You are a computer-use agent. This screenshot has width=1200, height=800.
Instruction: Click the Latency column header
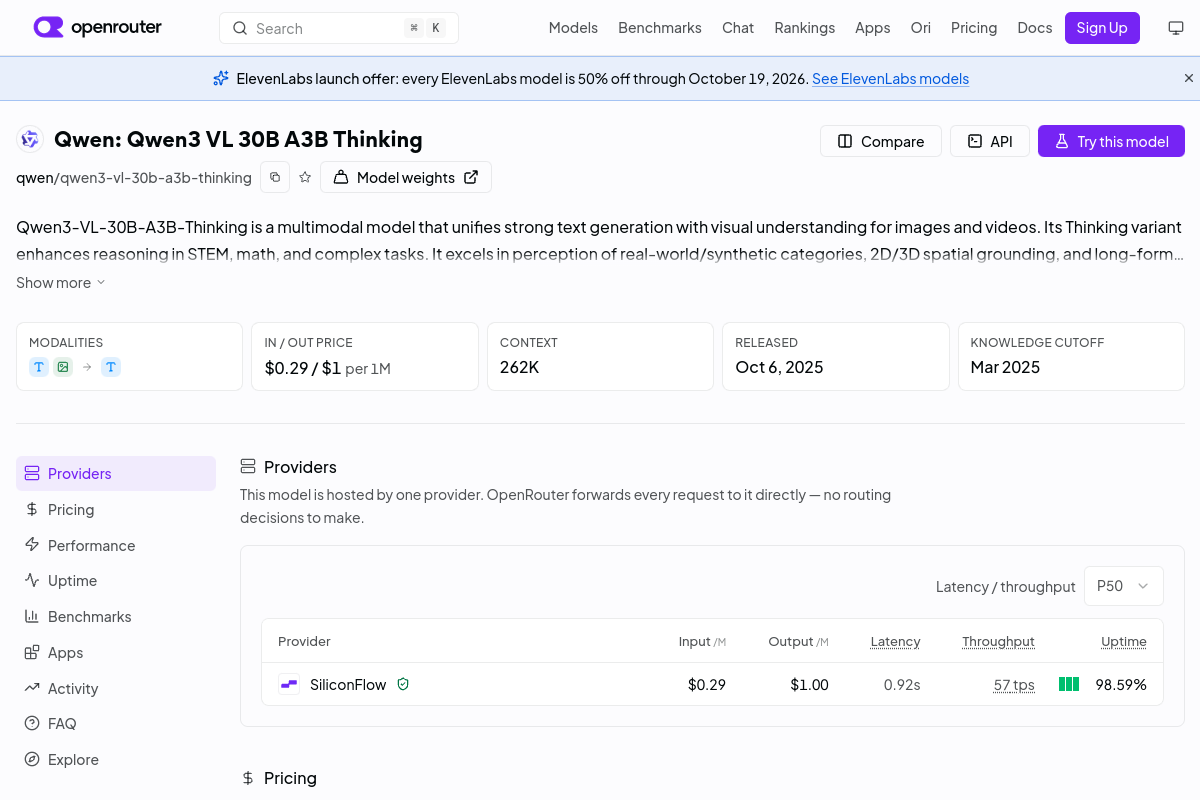[x=895, y=641]
